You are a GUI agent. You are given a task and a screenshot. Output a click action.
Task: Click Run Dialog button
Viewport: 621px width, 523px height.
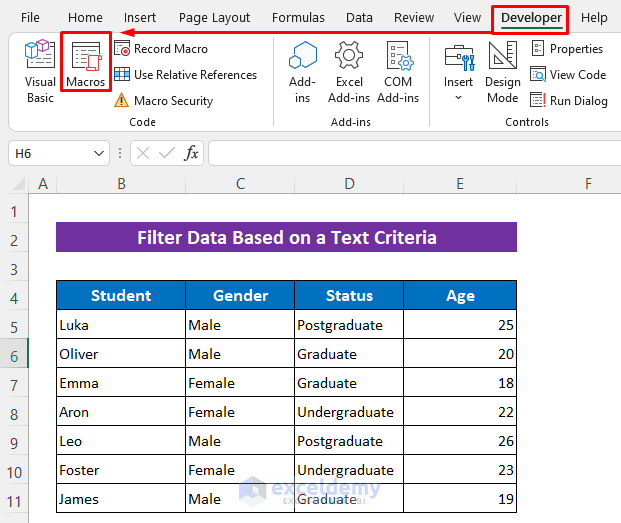[x=568, y=100]
